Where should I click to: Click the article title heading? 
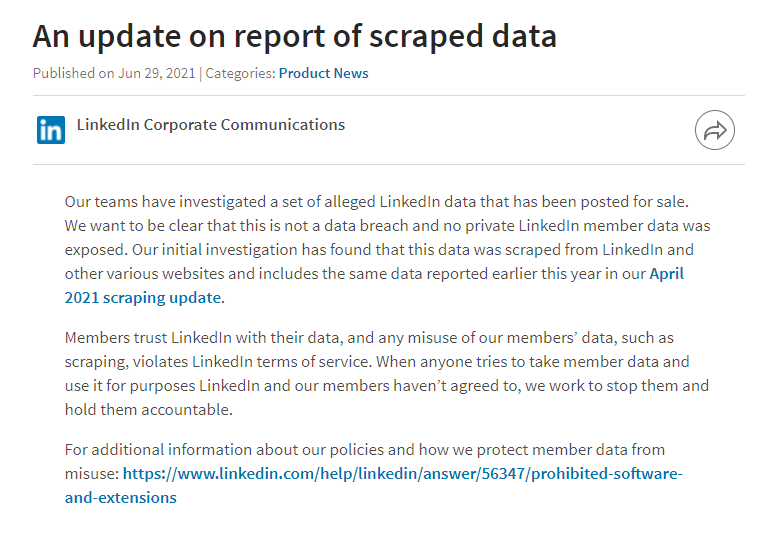(295, 36)
